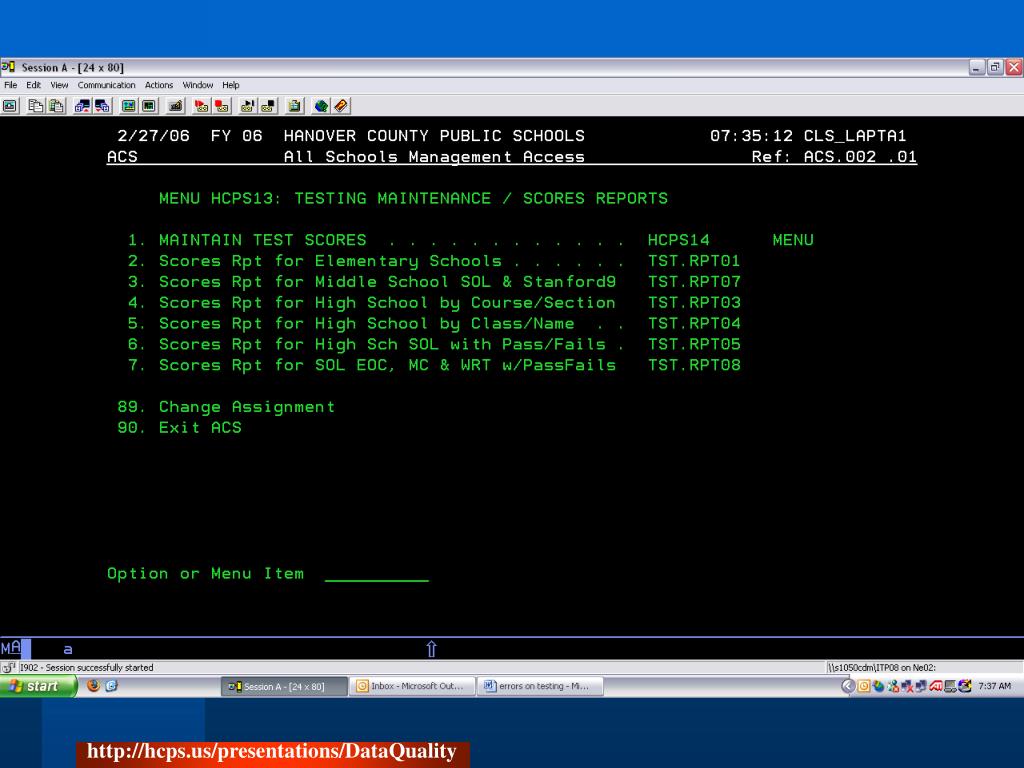Click the Help Index toolbar icon
The width and height of the screenshot is (1024, 768).
pyautogui.click(x=341, y=106)
